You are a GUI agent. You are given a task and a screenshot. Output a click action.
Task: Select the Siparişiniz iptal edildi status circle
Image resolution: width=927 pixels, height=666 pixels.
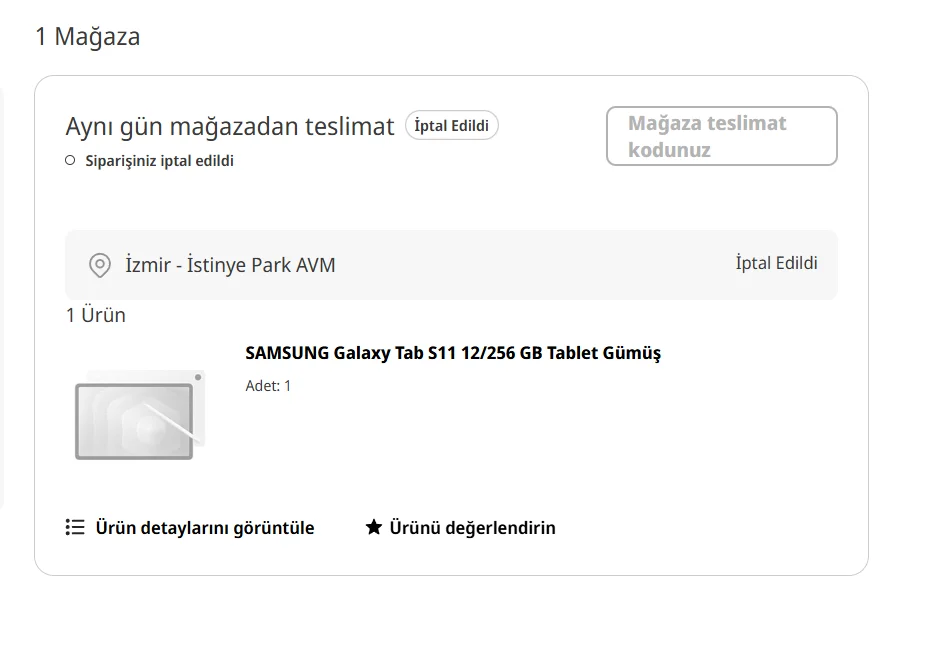click(70, 160)
